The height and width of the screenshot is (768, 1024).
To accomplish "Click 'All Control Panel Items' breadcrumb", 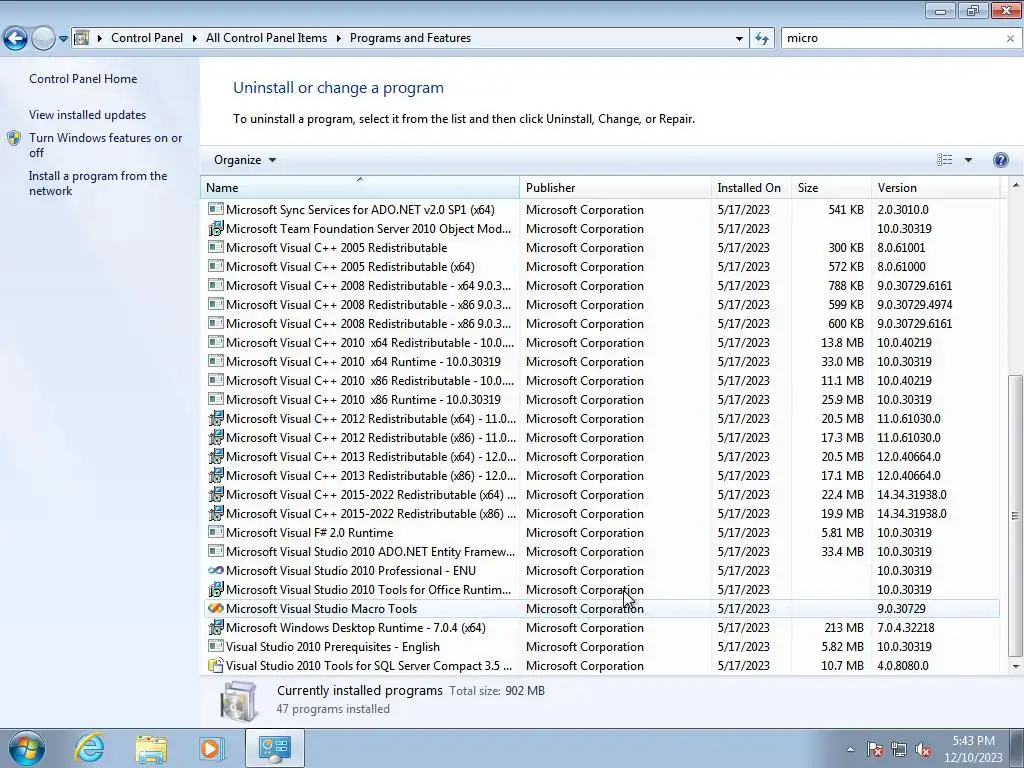I will tap(266, 38).
